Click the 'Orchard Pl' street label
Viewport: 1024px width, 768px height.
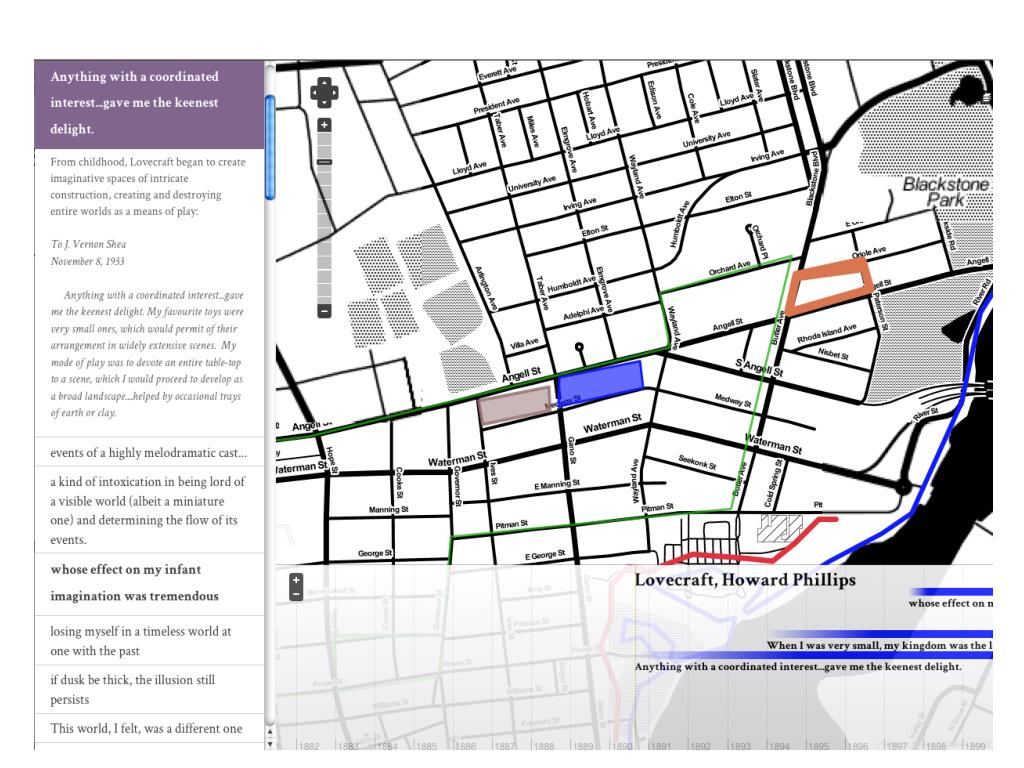click(x=758, y=242)
